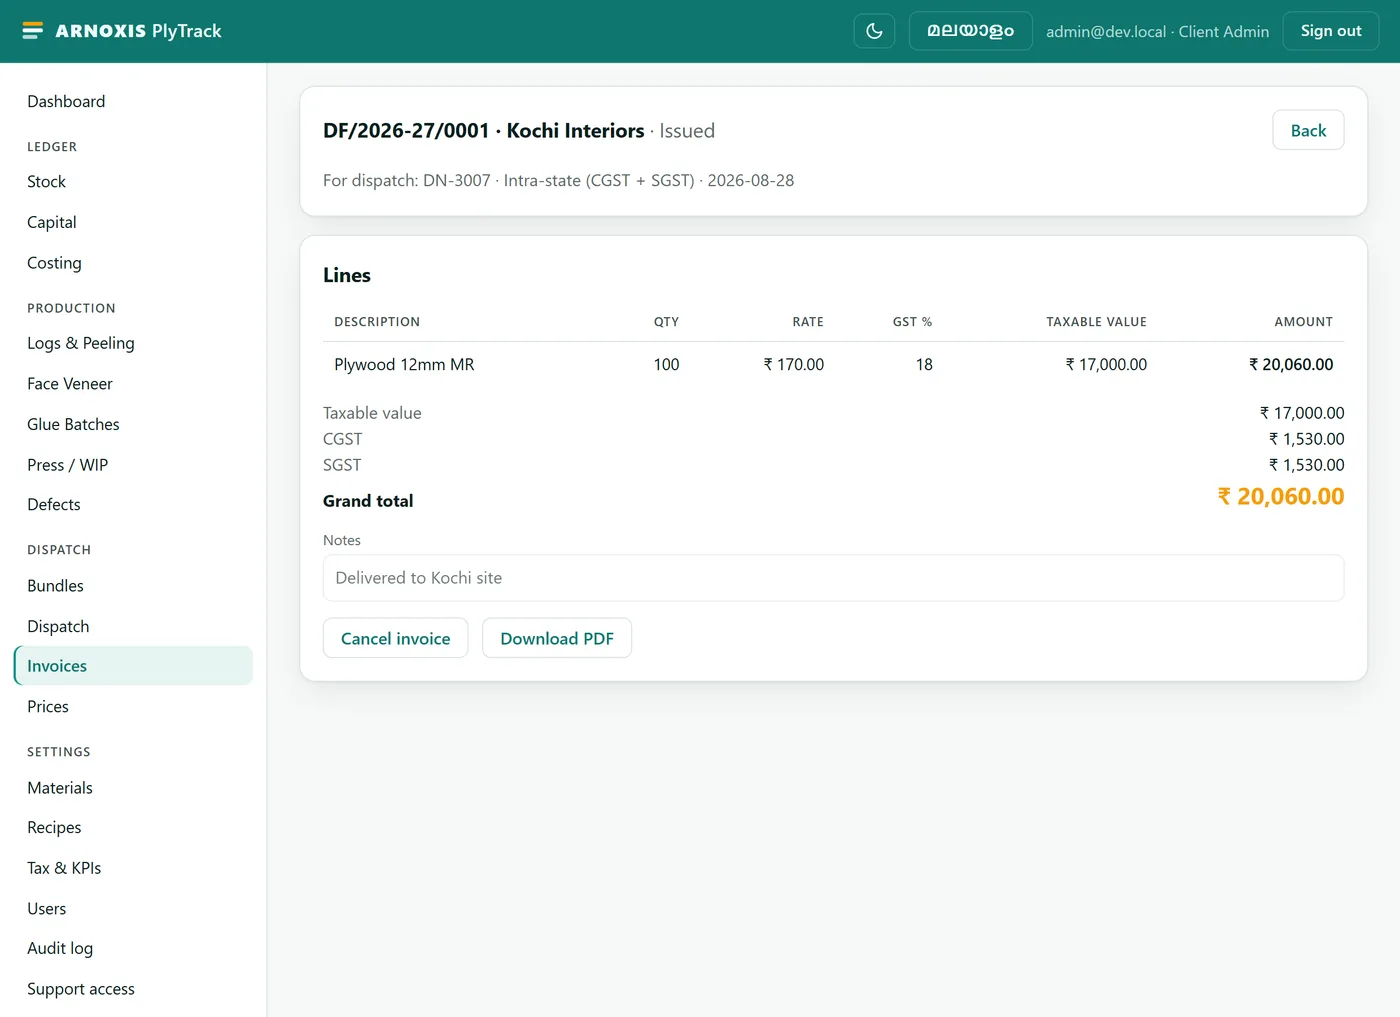Select the Invoices sidebar item
Viewport: 1400px width, 1017px height.
(x=133, y=666)
